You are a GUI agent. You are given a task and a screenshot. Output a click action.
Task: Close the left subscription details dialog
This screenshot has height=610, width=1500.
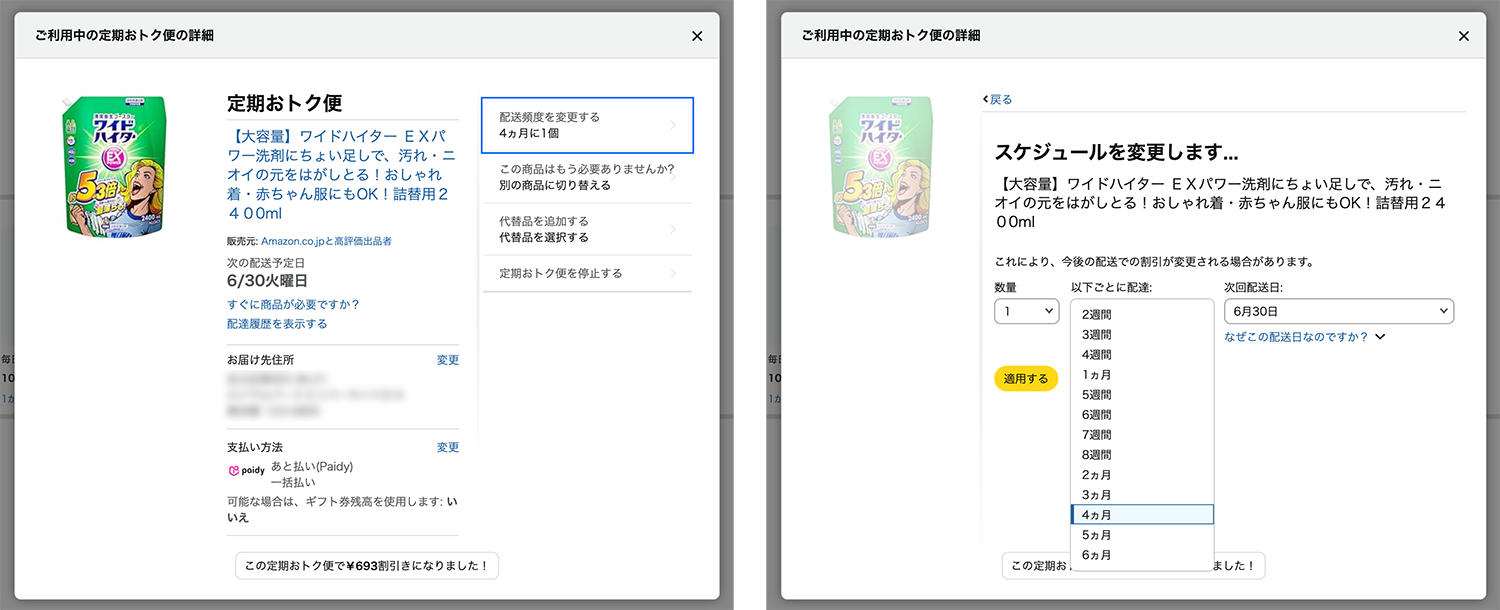pyautogui.click(x=697, y=36)
